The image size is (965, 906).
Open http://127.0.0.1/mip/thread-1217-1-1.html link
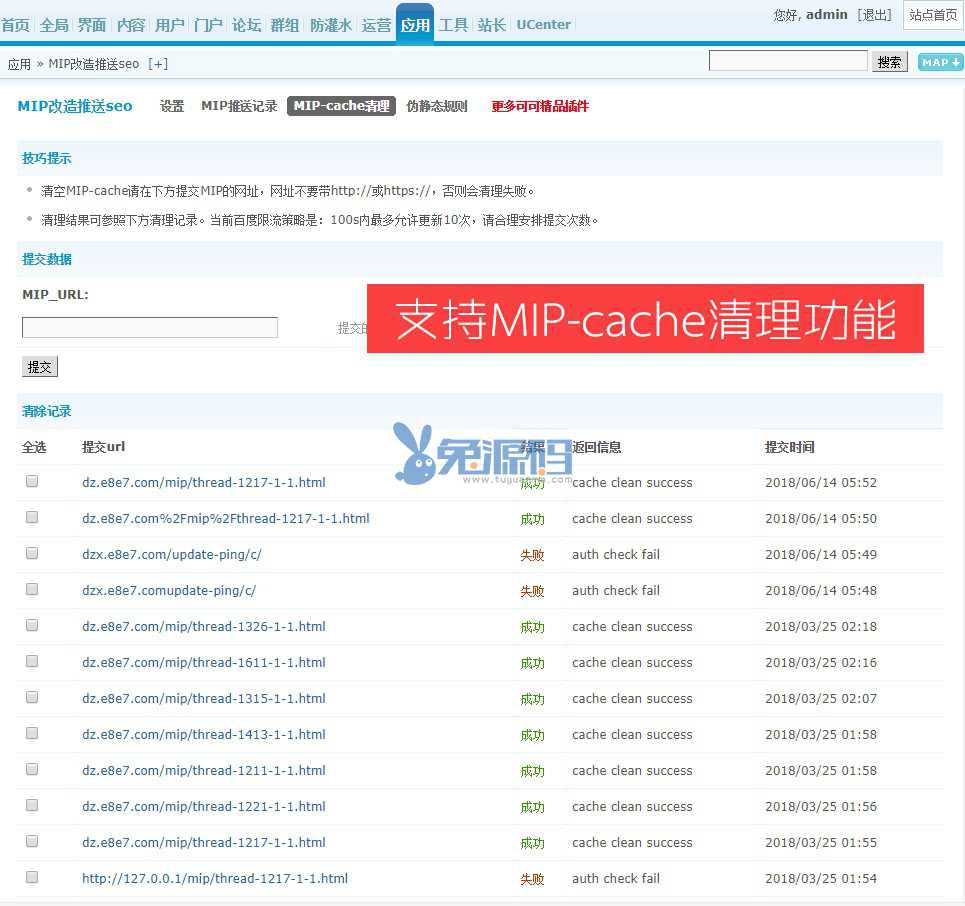coord(215,879)
